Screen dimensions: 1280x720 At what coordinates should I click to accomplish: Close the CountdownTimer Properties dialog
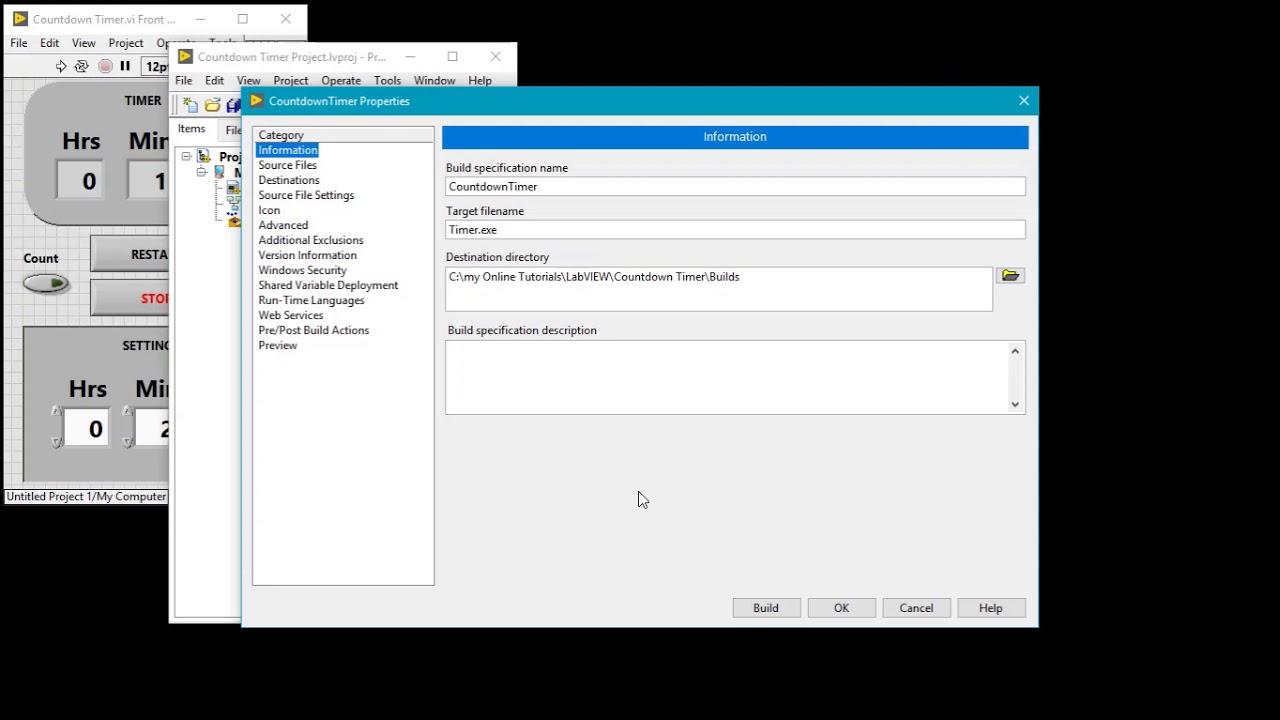[1024, 101]
